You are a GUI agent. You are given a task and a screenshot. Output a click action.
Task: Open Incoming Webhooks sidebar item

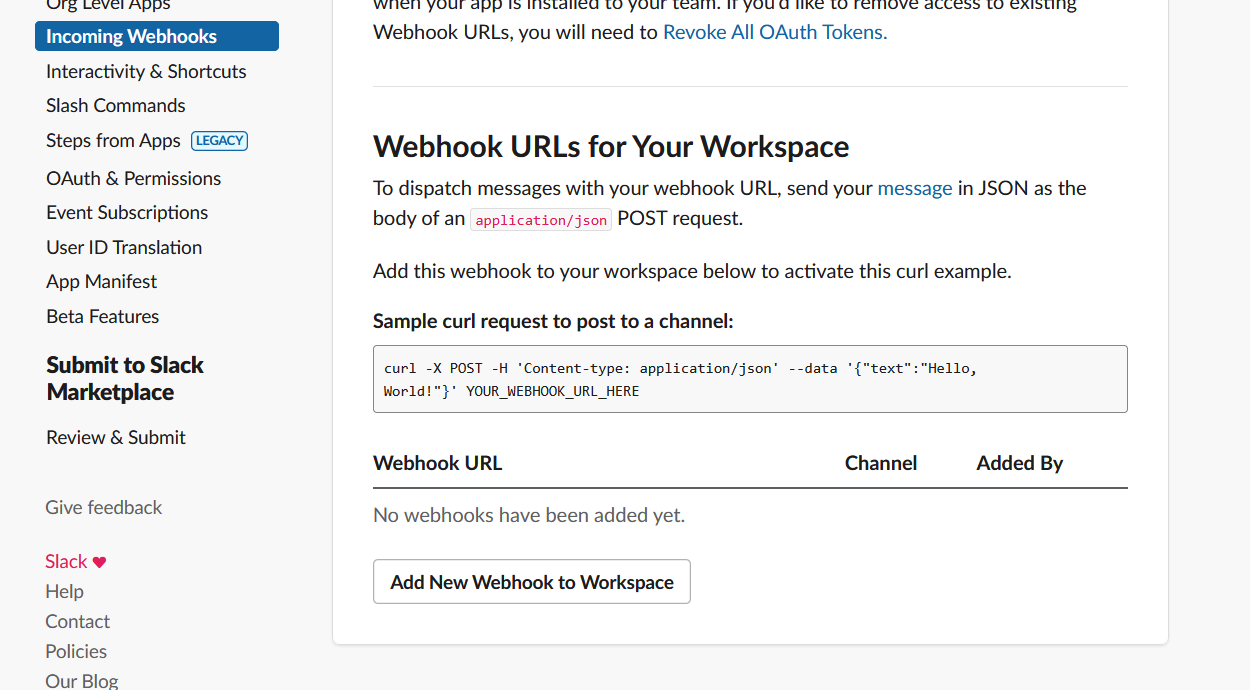[156, 37]
